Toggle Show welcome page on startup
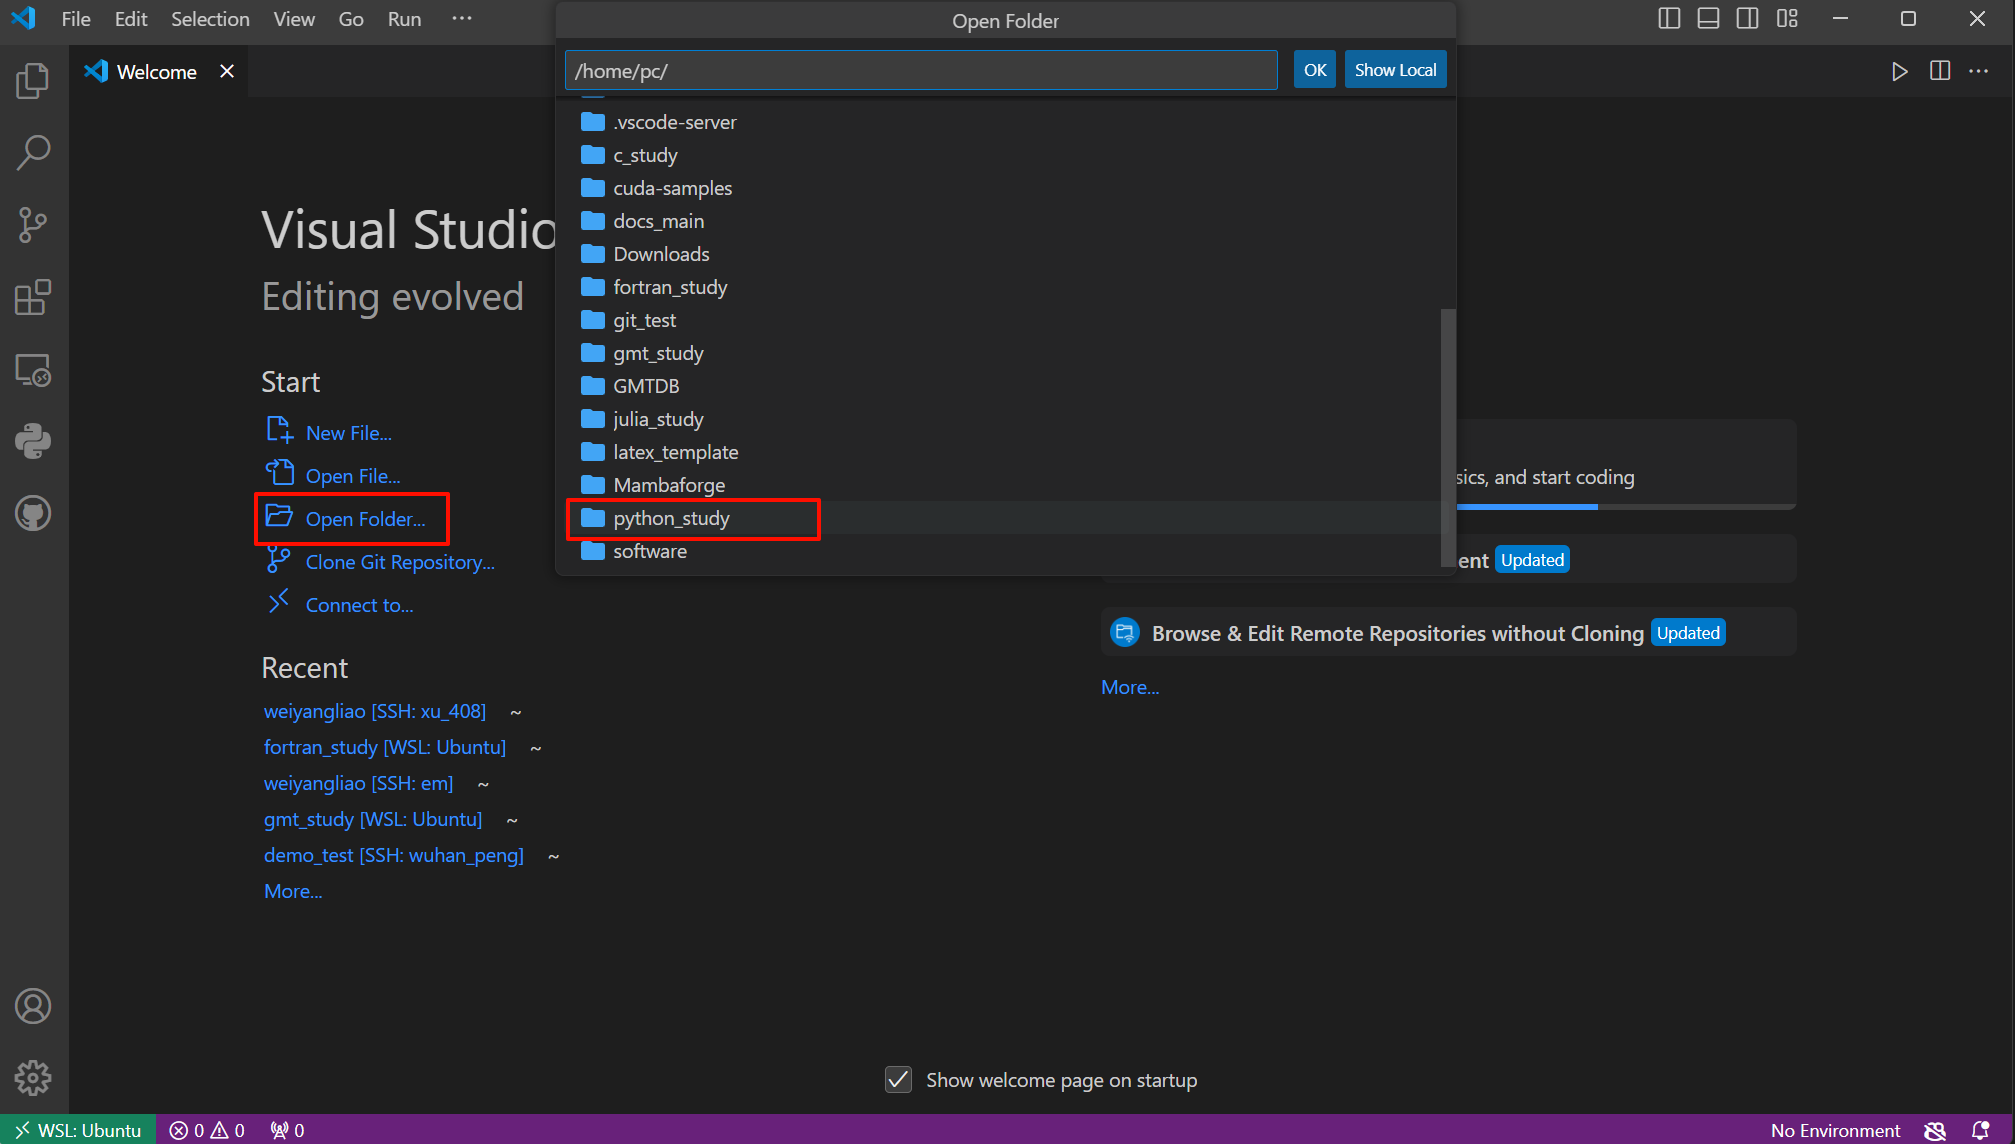2015x1144 pixels. (x=898, y=1080)
